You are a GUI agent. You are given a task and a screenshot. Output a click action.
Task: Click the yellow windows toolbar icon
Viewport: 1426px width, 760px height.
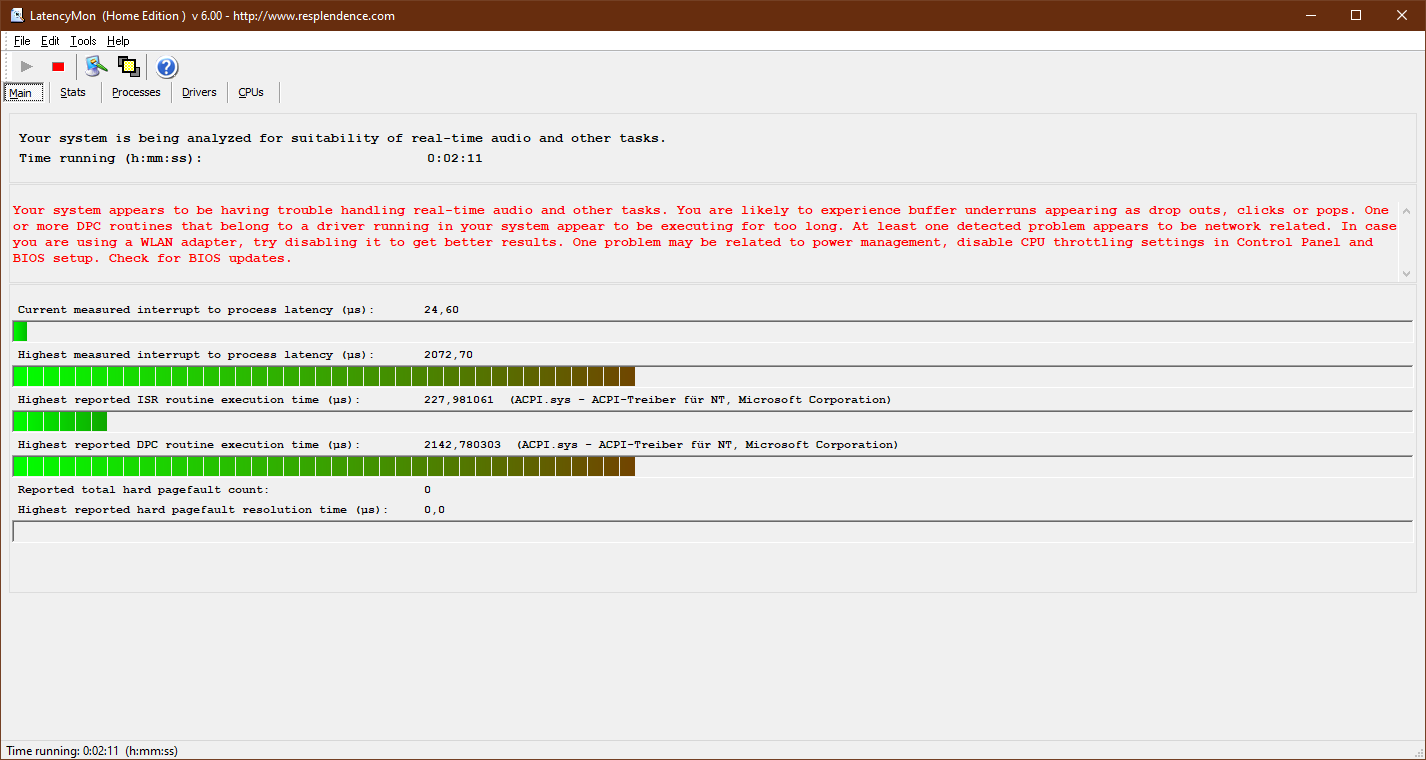(128, 67)
